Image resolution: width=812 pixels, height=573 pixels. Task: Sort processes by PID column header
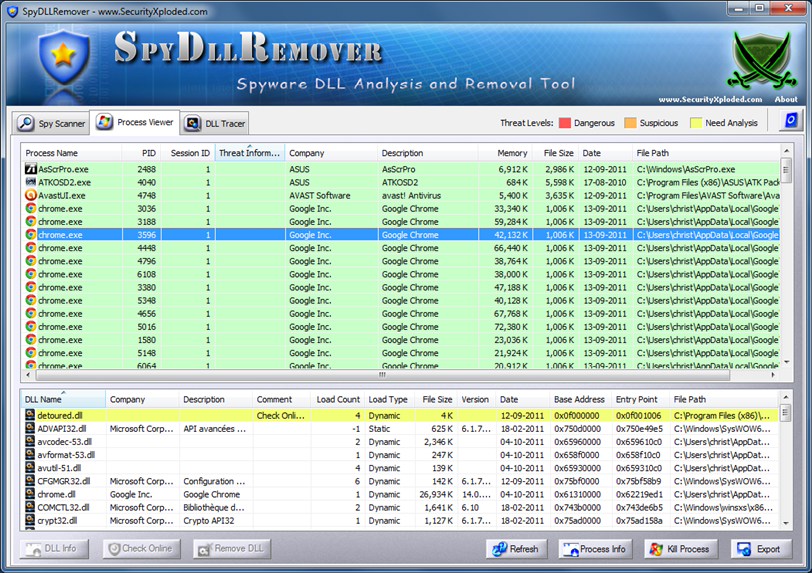click(141, 153)
